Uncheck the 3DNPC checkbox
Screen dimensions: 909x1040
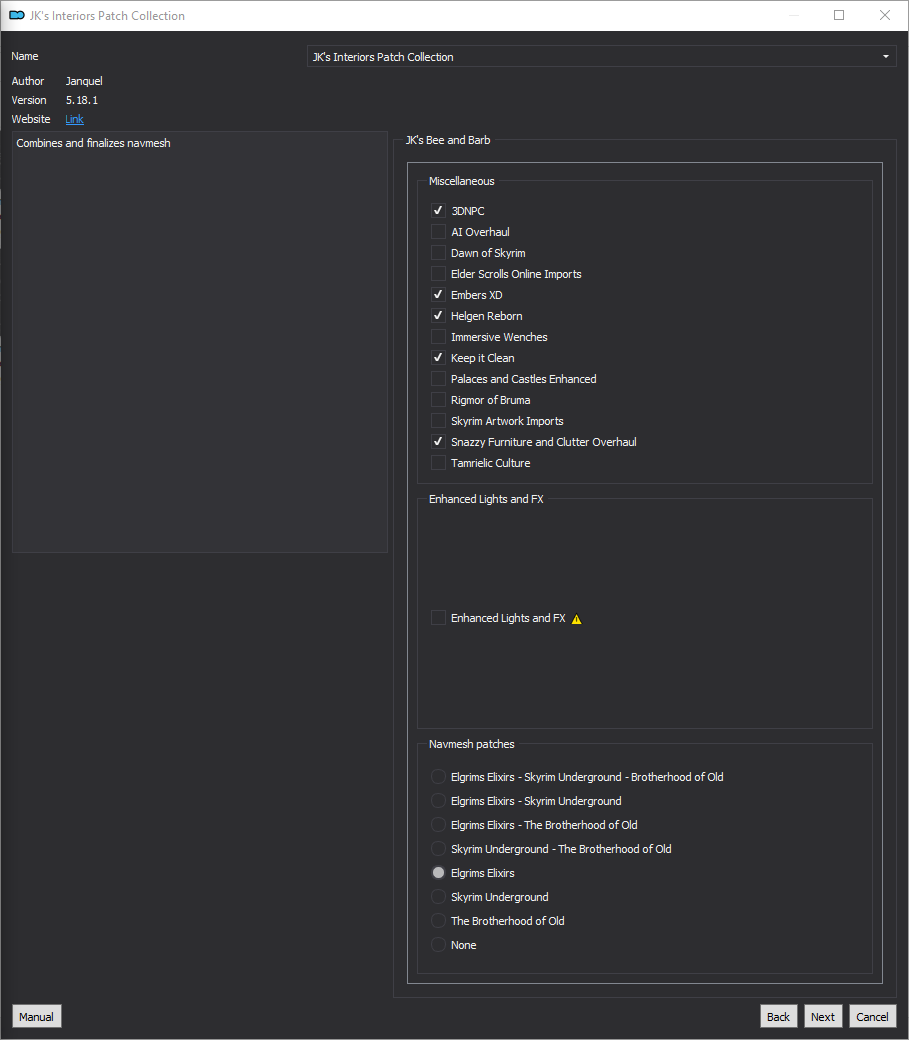[x=438, y=211]
